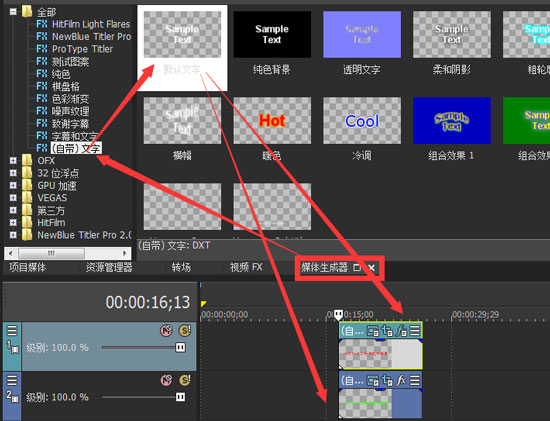
Task: Open generated media icon on track 1 clip
Action: click(373, 330)
